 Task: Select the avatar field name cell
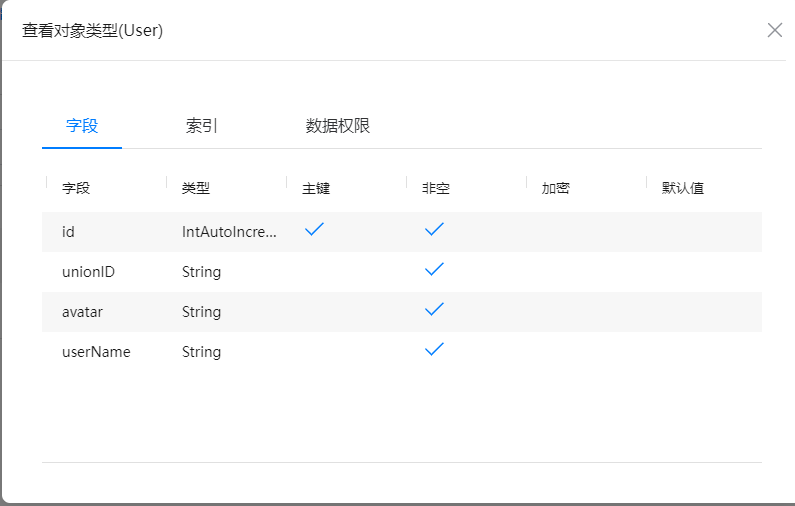click(82, 312)
